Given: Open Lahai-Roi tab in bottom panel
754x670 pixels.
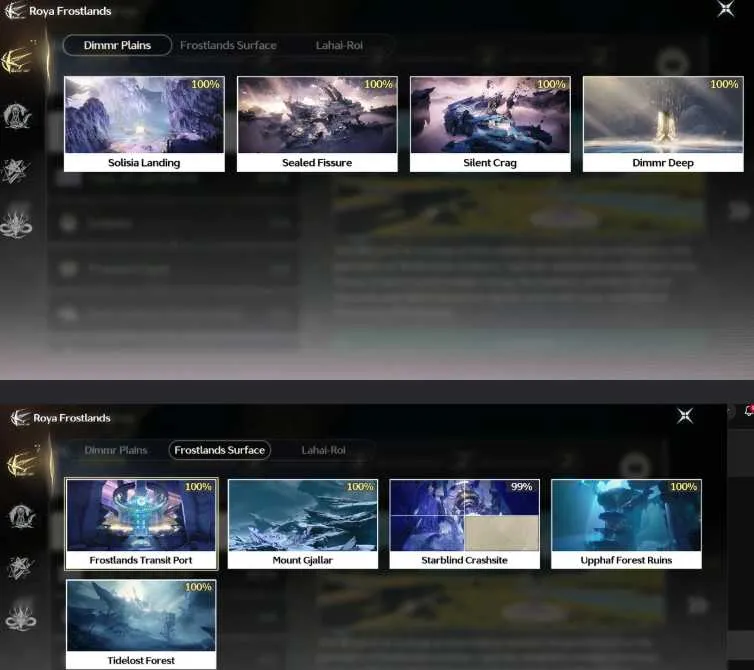Looking at the screenshot, I should (323, 450).
